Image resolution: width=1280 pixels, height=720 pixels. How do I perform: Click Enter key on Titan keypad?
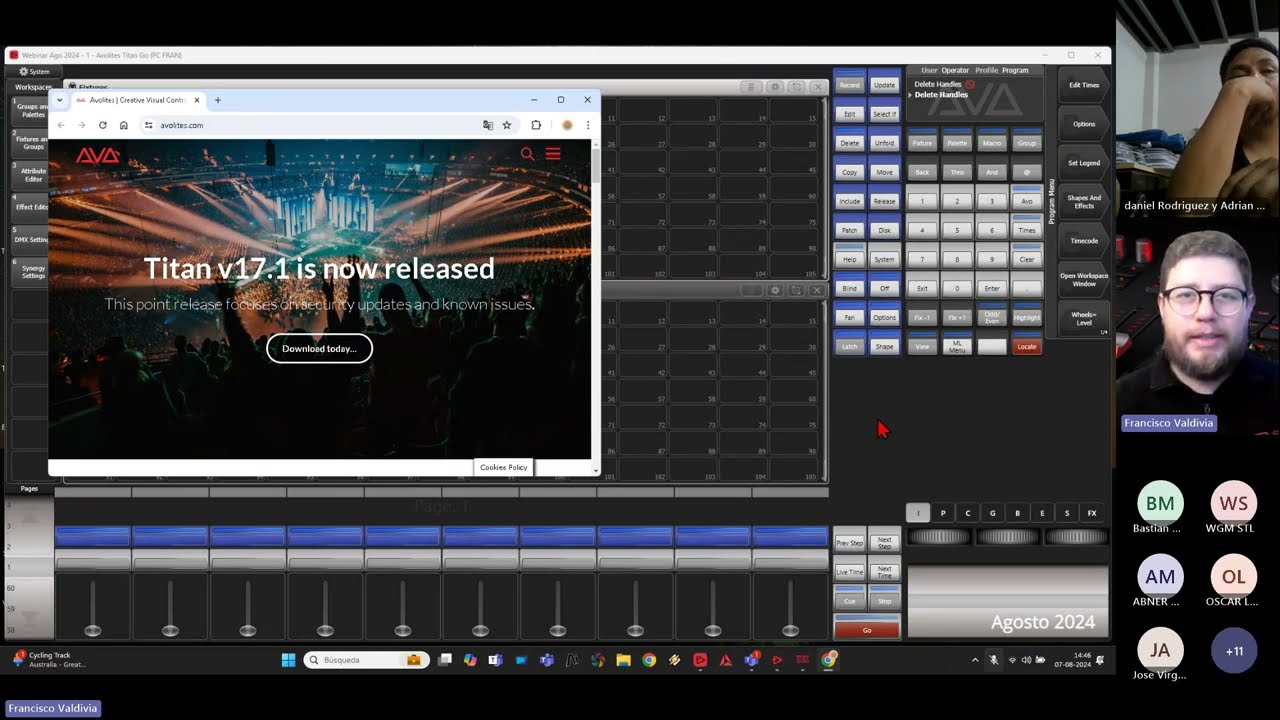992,288
